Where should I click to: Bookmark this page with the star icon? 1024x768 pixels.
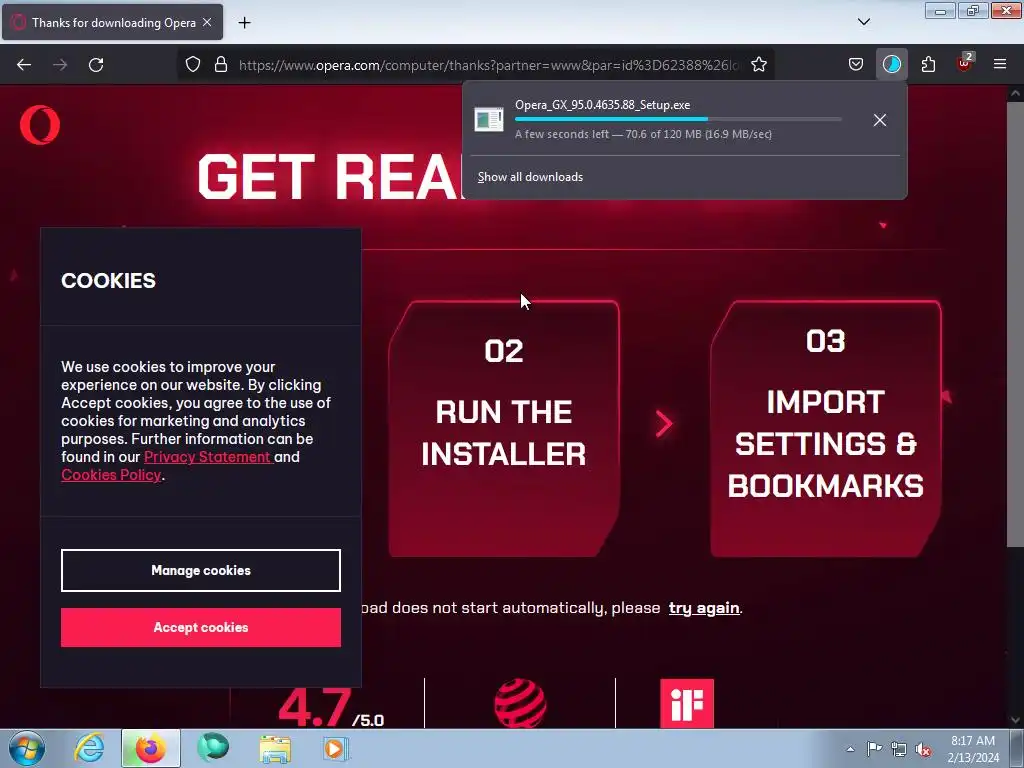point(758,64)
